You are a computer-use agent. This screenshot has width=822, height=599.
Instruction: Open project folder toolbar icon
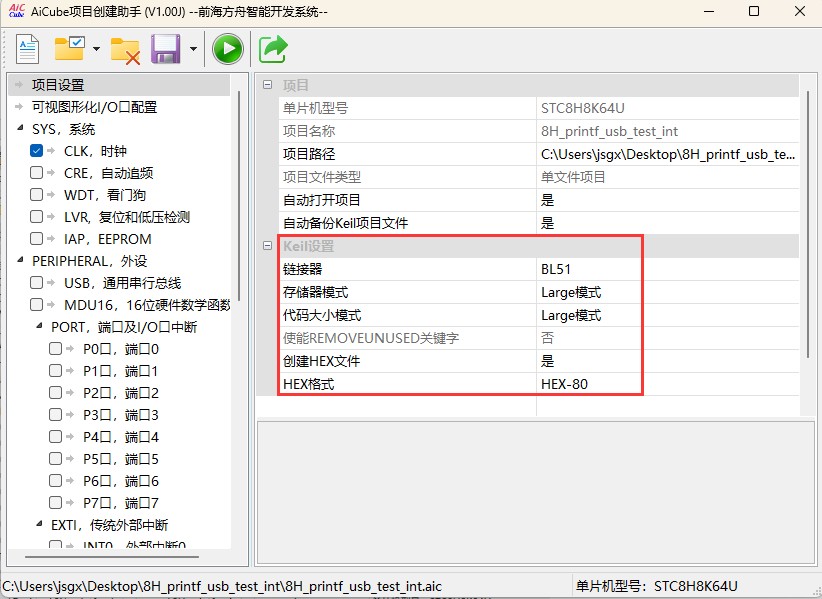(70, 49)
